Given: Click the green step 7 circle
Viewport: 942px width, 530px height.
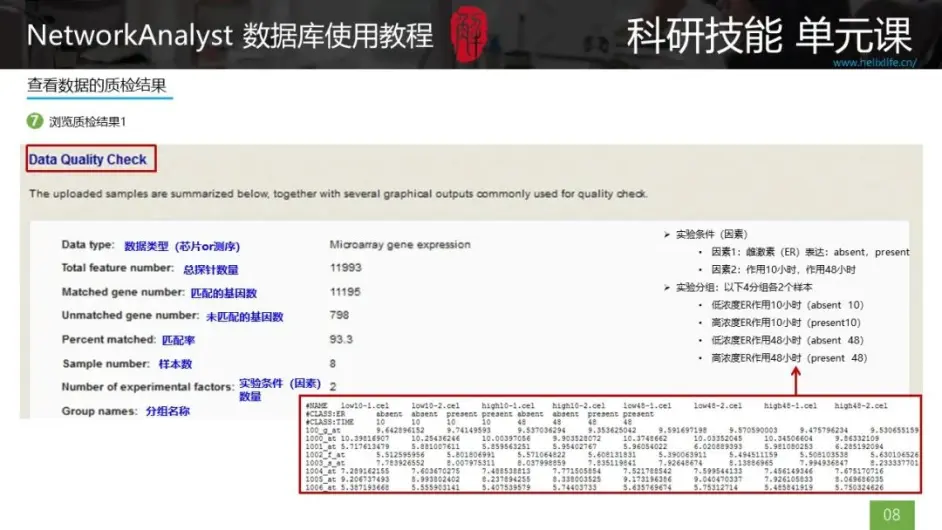Looking at the screenshot, I should tap(35, 122).
